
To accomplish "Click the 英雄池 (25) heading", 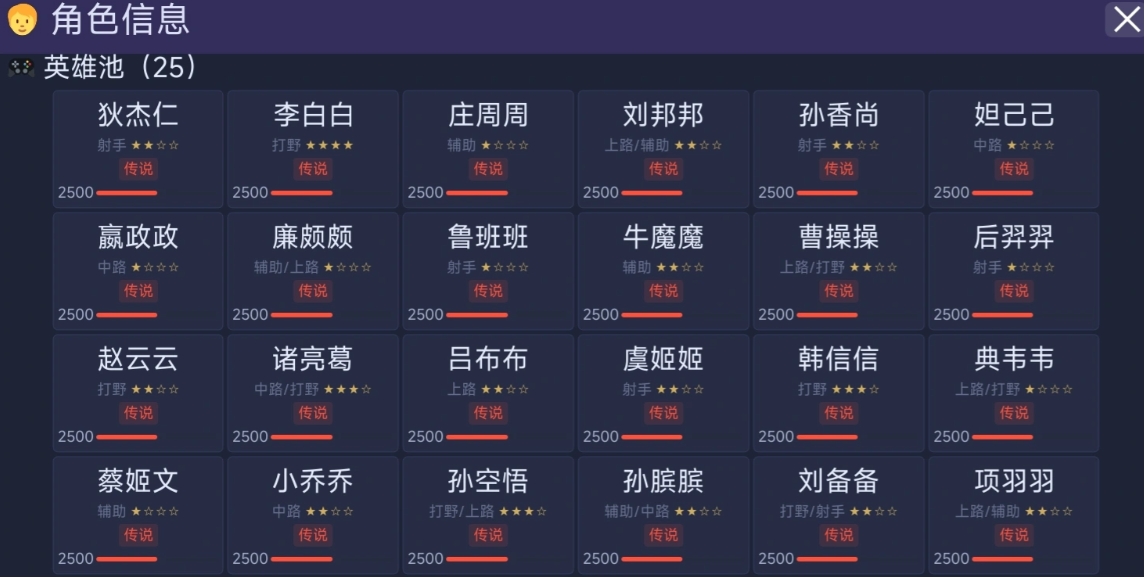I will point(120,67).
